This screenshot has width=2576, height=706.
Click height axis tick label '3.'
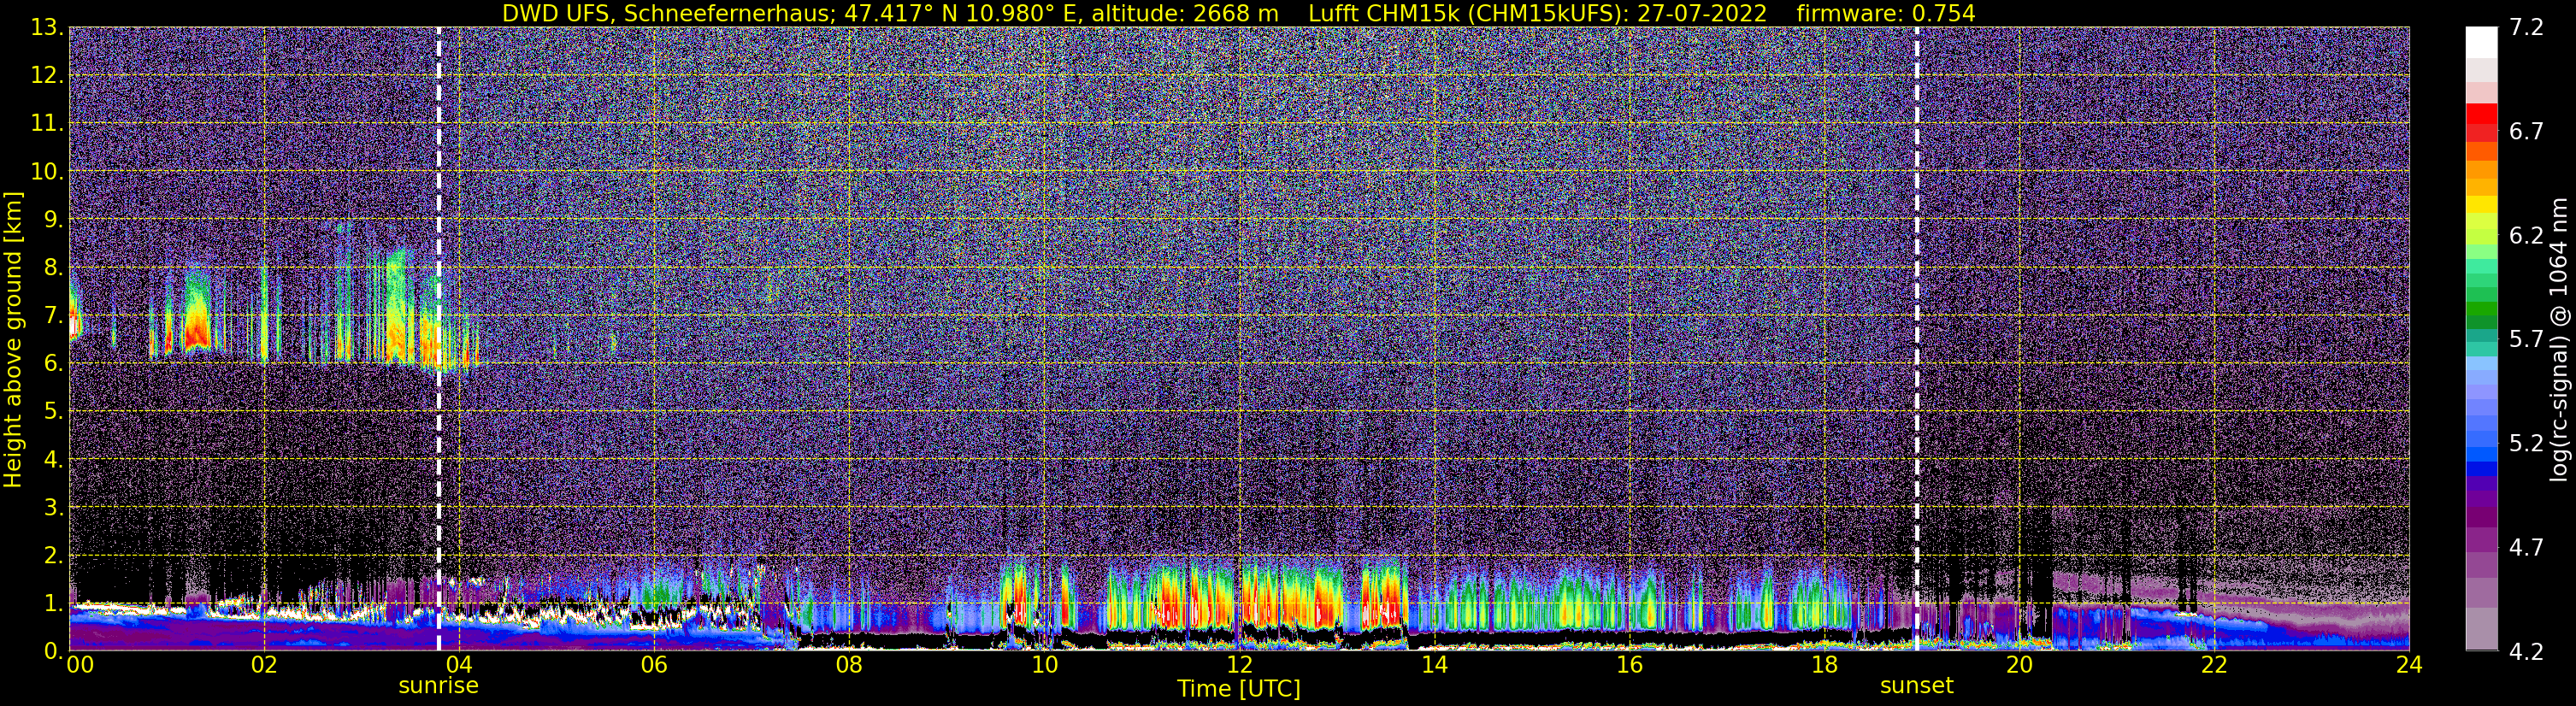click(x=53, y=508)
